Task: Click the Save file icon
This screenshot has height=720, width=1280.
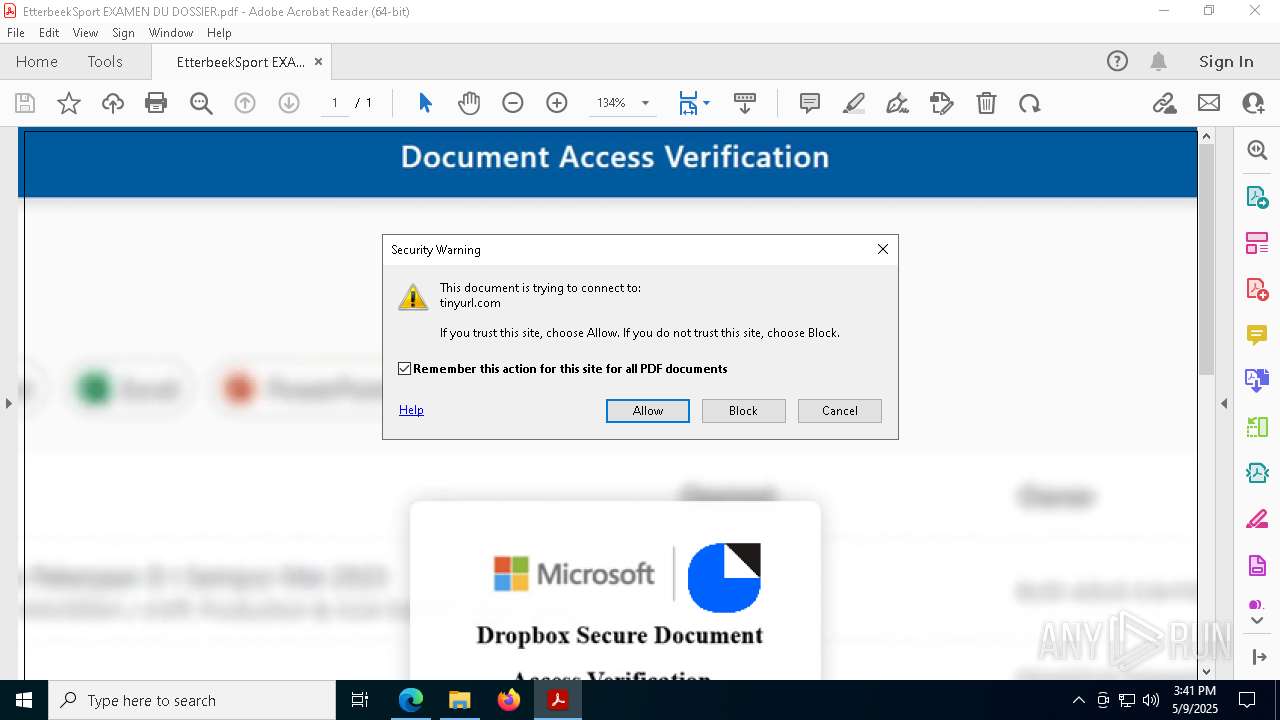Action: point(25,103)
